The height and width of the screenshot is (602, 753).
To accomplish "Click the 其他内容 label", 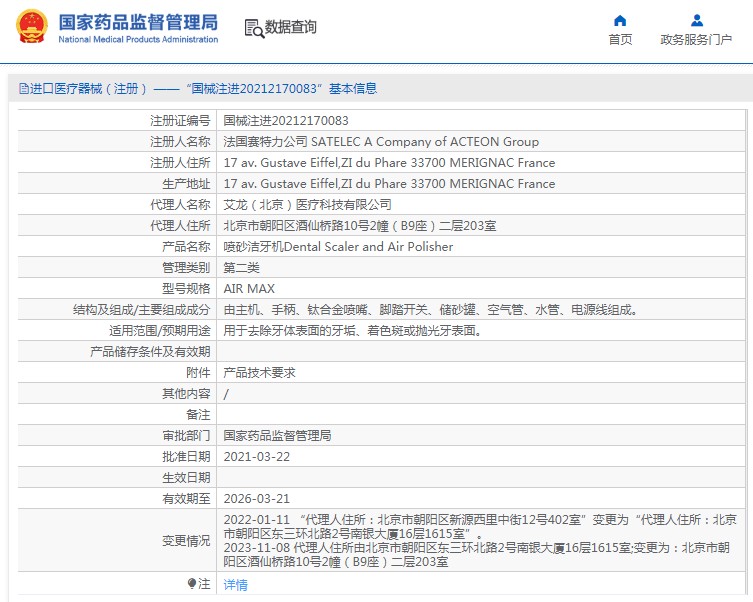I will 186,394.
